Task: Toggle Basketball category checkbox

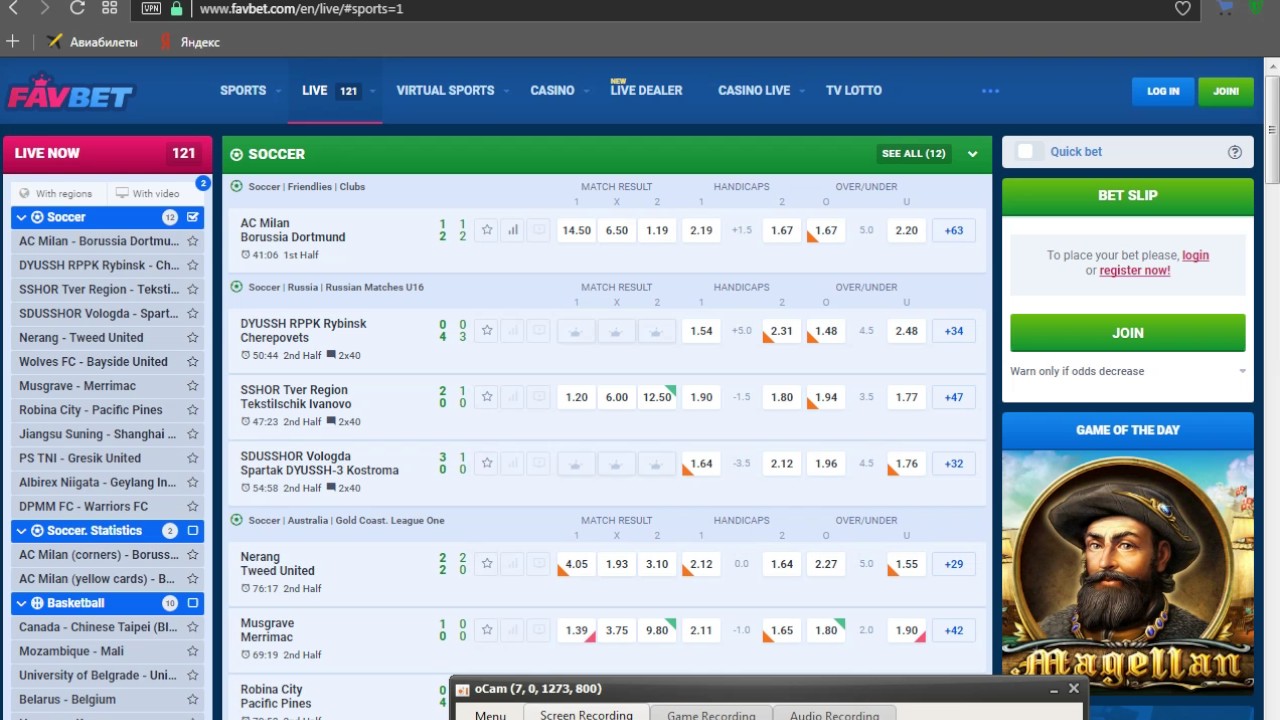Action: coord(193,603)
